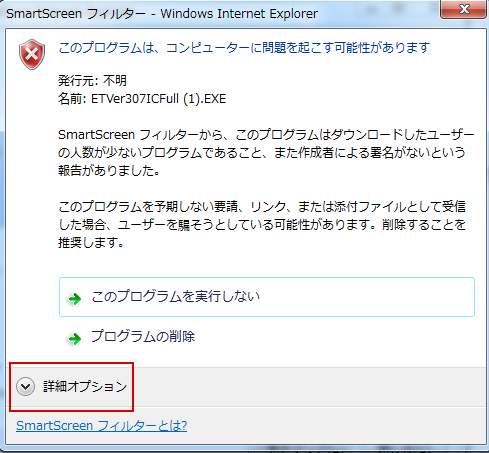The image size is (489, 453).
Task: Click the publisher value 不明
Action: coord(115,81)
